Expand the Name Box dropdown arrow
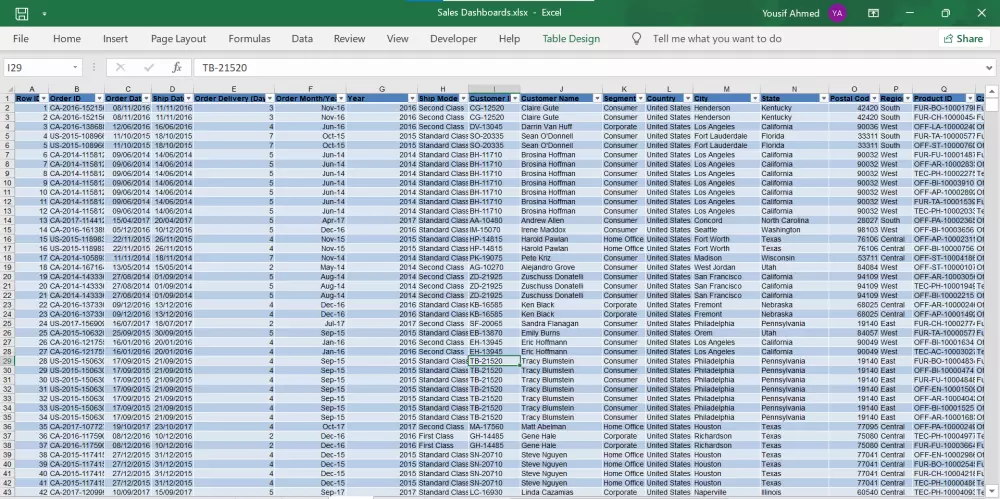This screenshot has height=499, width=1000. tap(76, 67)
